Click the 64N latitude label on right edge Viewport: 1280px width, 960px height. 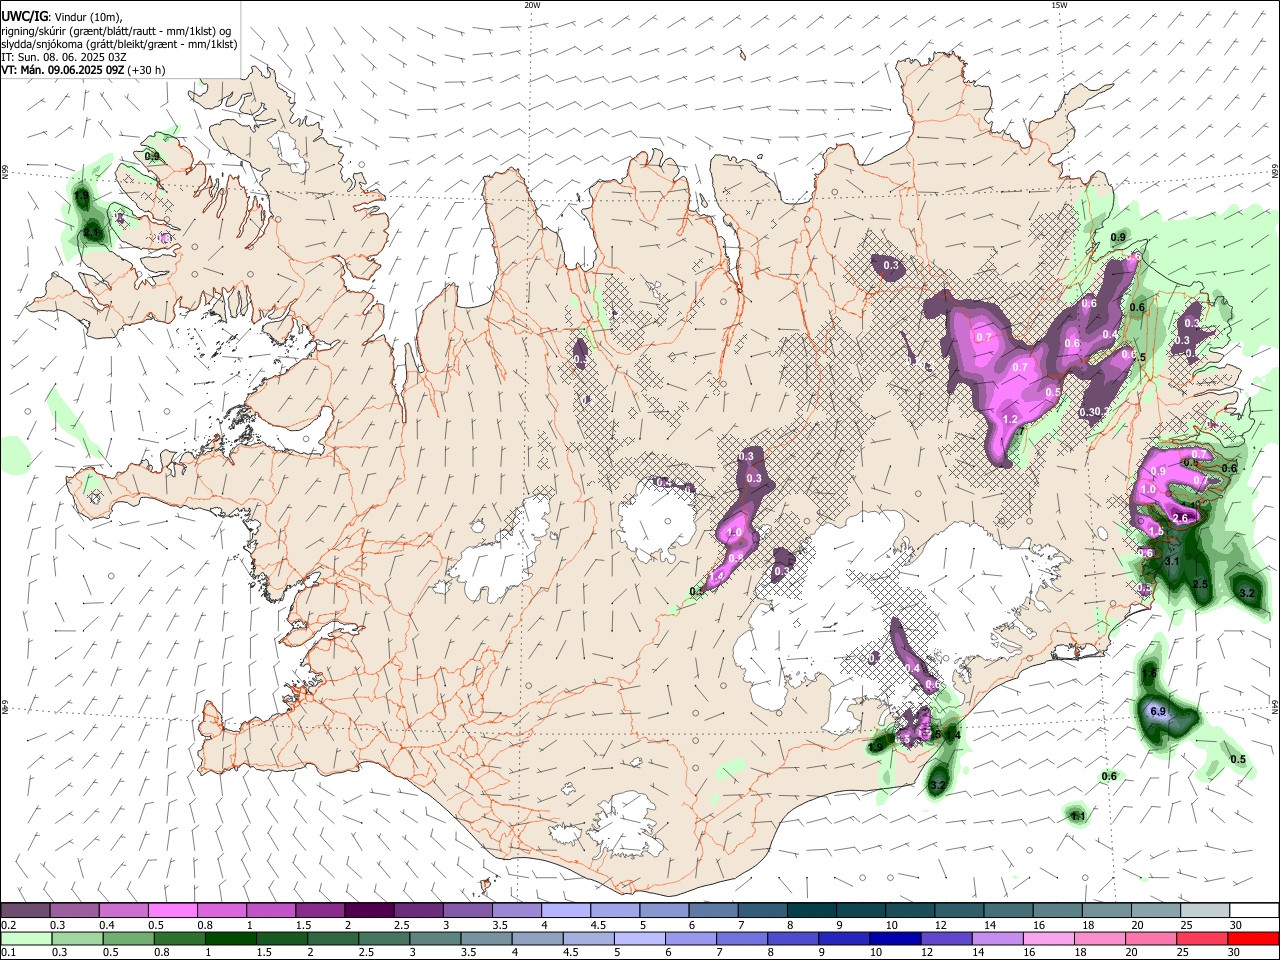click(x=1275, y=707)
